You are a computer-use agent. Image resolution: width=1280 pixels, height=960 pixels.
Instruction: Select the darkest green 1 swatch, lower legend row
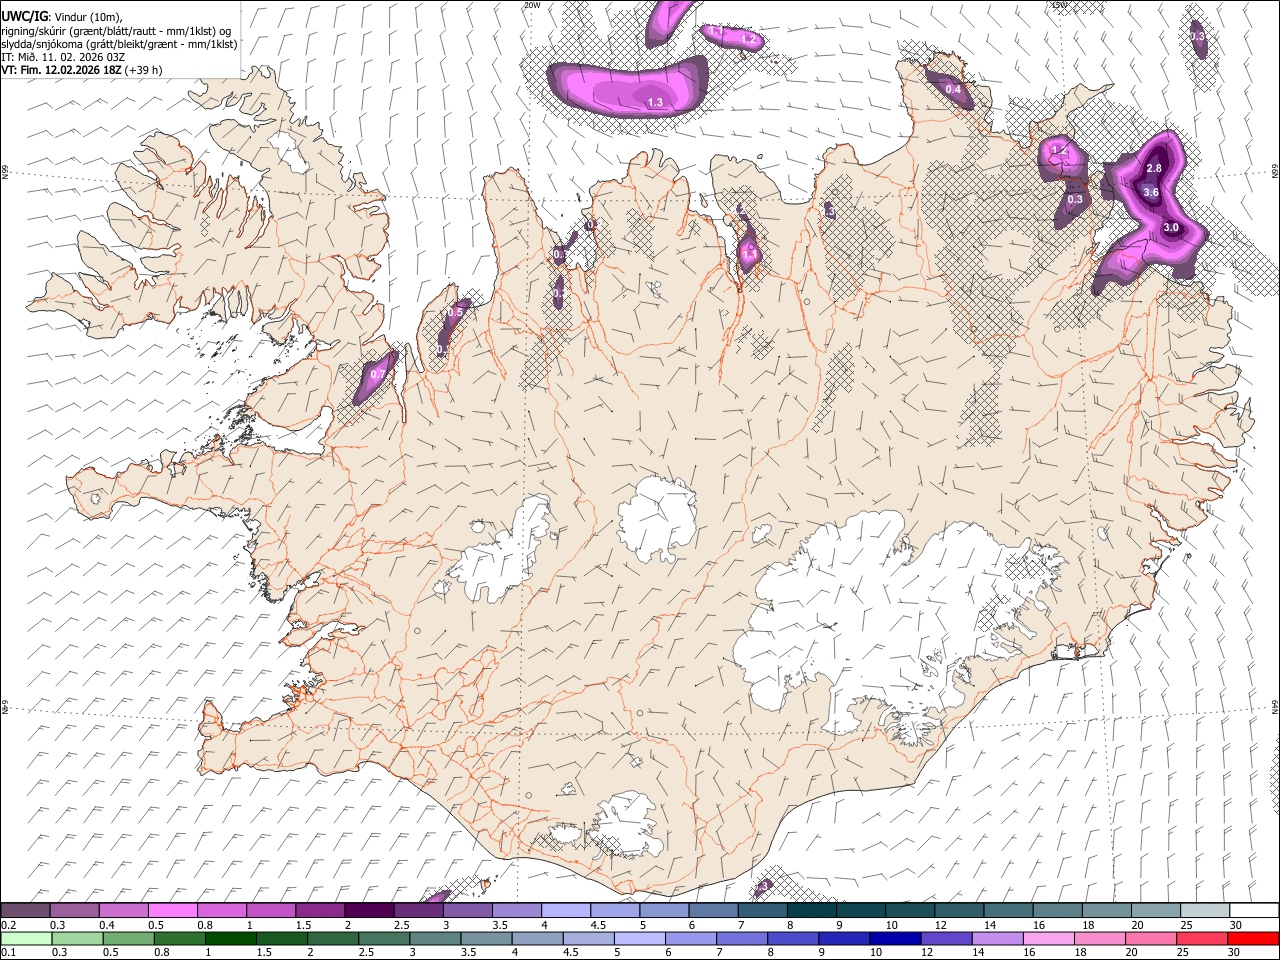pos(231,939)
